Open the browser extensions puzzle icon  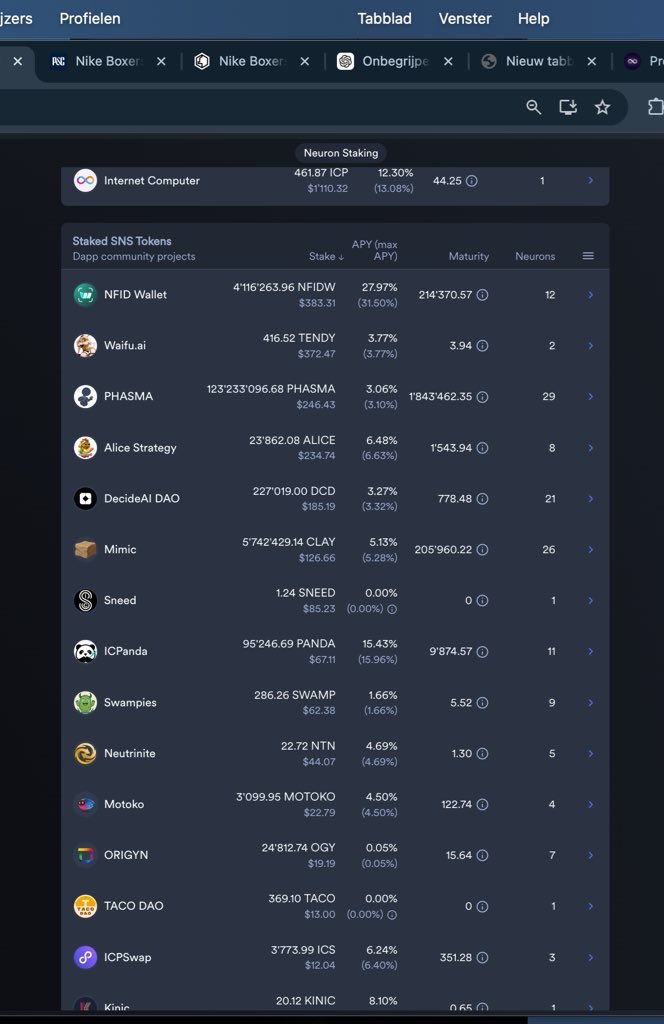[x=655, y=107]
